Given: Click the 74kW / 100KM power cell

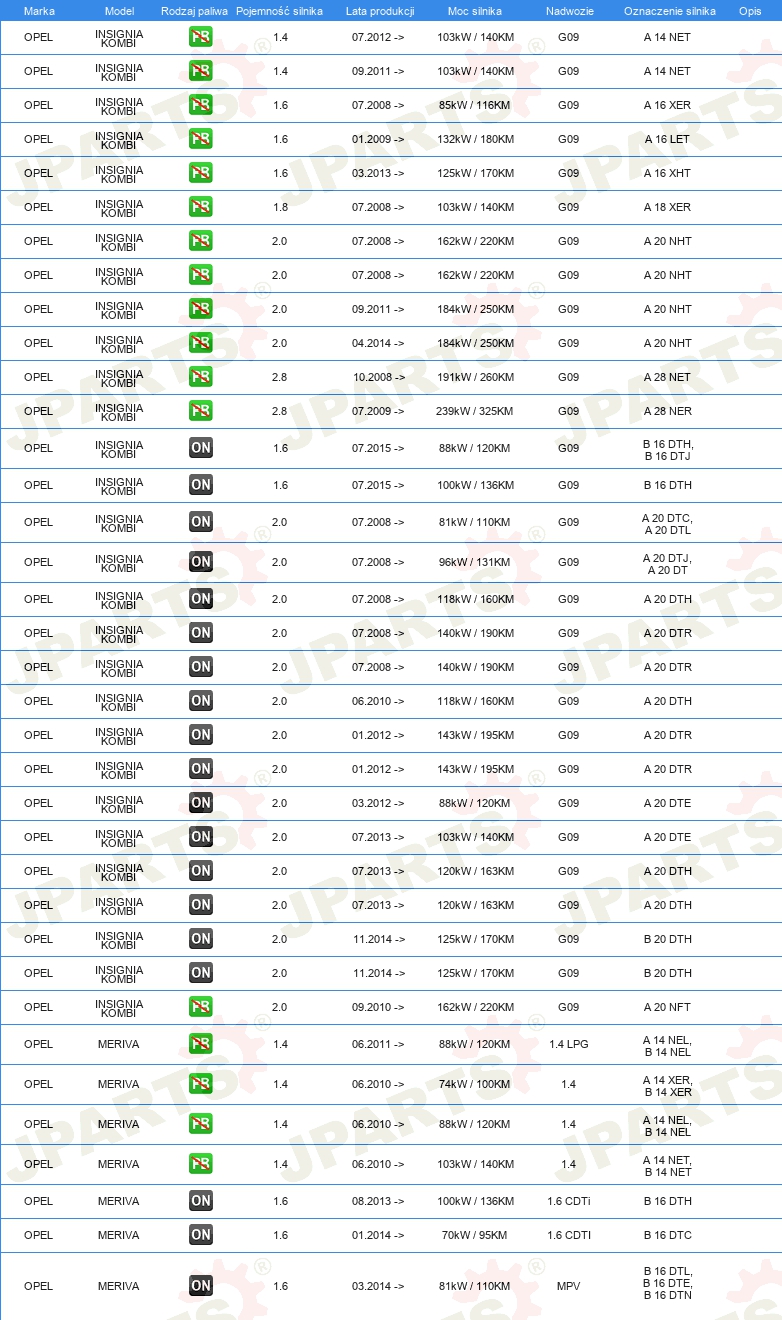Looking at the screenshot, I should [475, 1084].
